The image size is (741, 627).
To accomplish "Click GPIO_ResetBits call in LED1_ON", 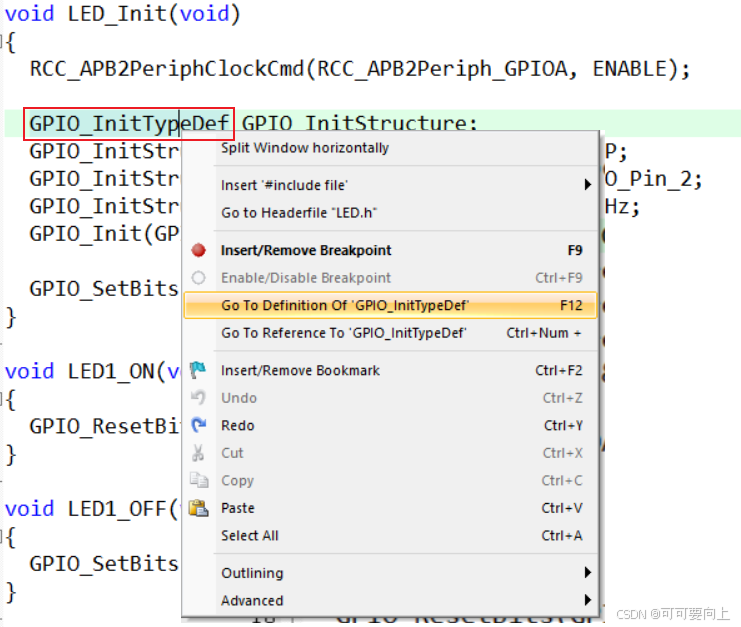I will 104,426.
